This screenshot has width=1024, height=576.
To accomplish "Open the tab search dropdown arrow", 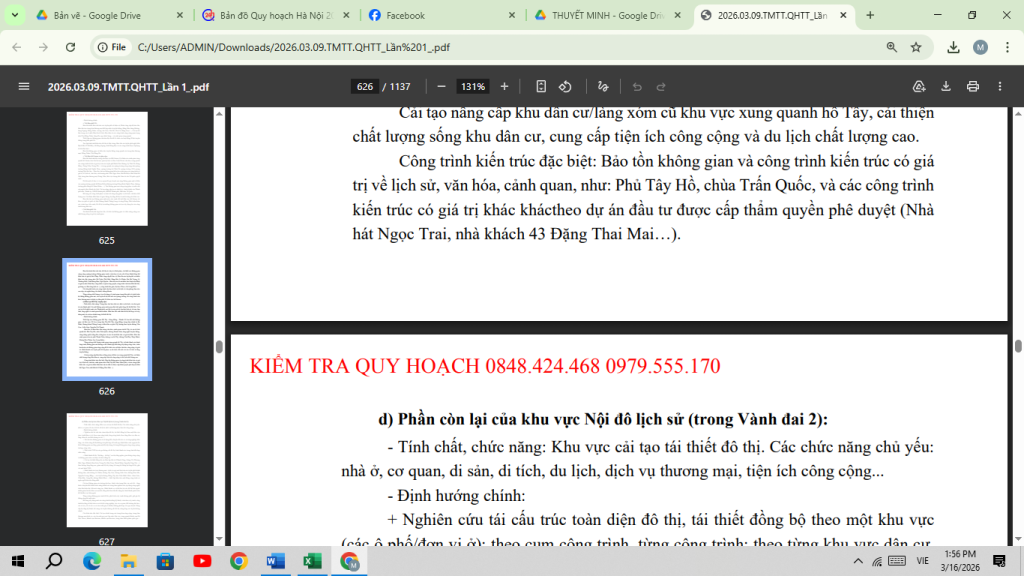I will pos(14,15).
